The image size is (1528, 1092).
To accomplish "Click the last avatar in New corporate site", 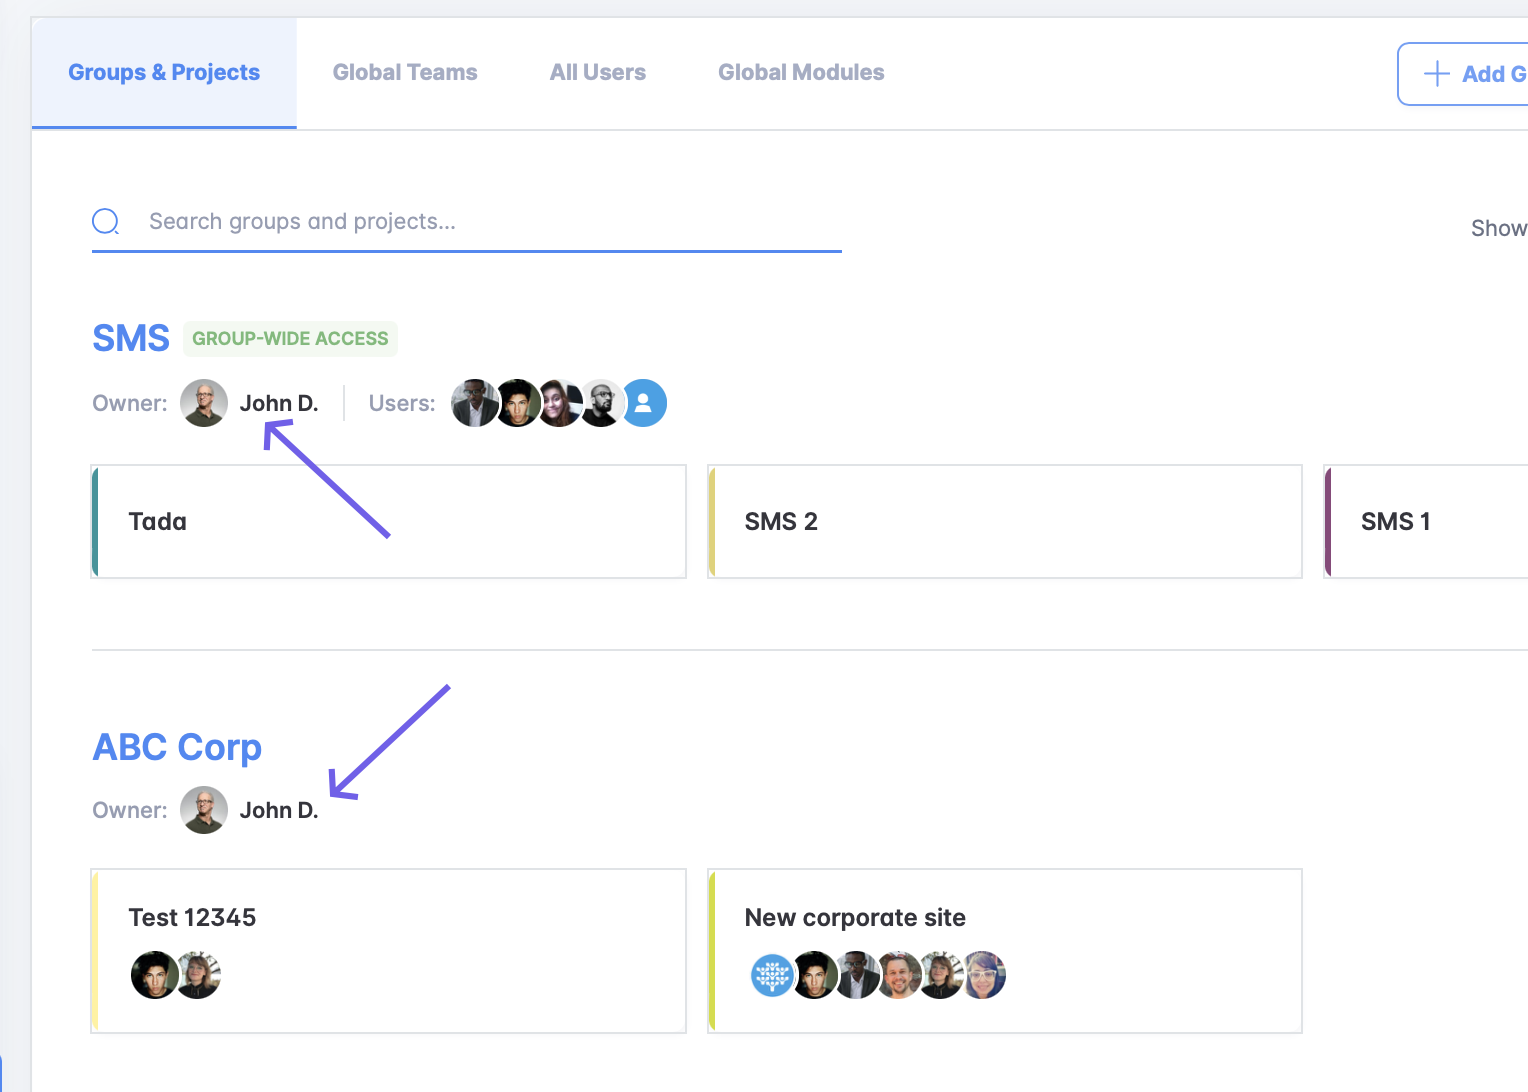I will pyautogui.click(x=984, y=975).
